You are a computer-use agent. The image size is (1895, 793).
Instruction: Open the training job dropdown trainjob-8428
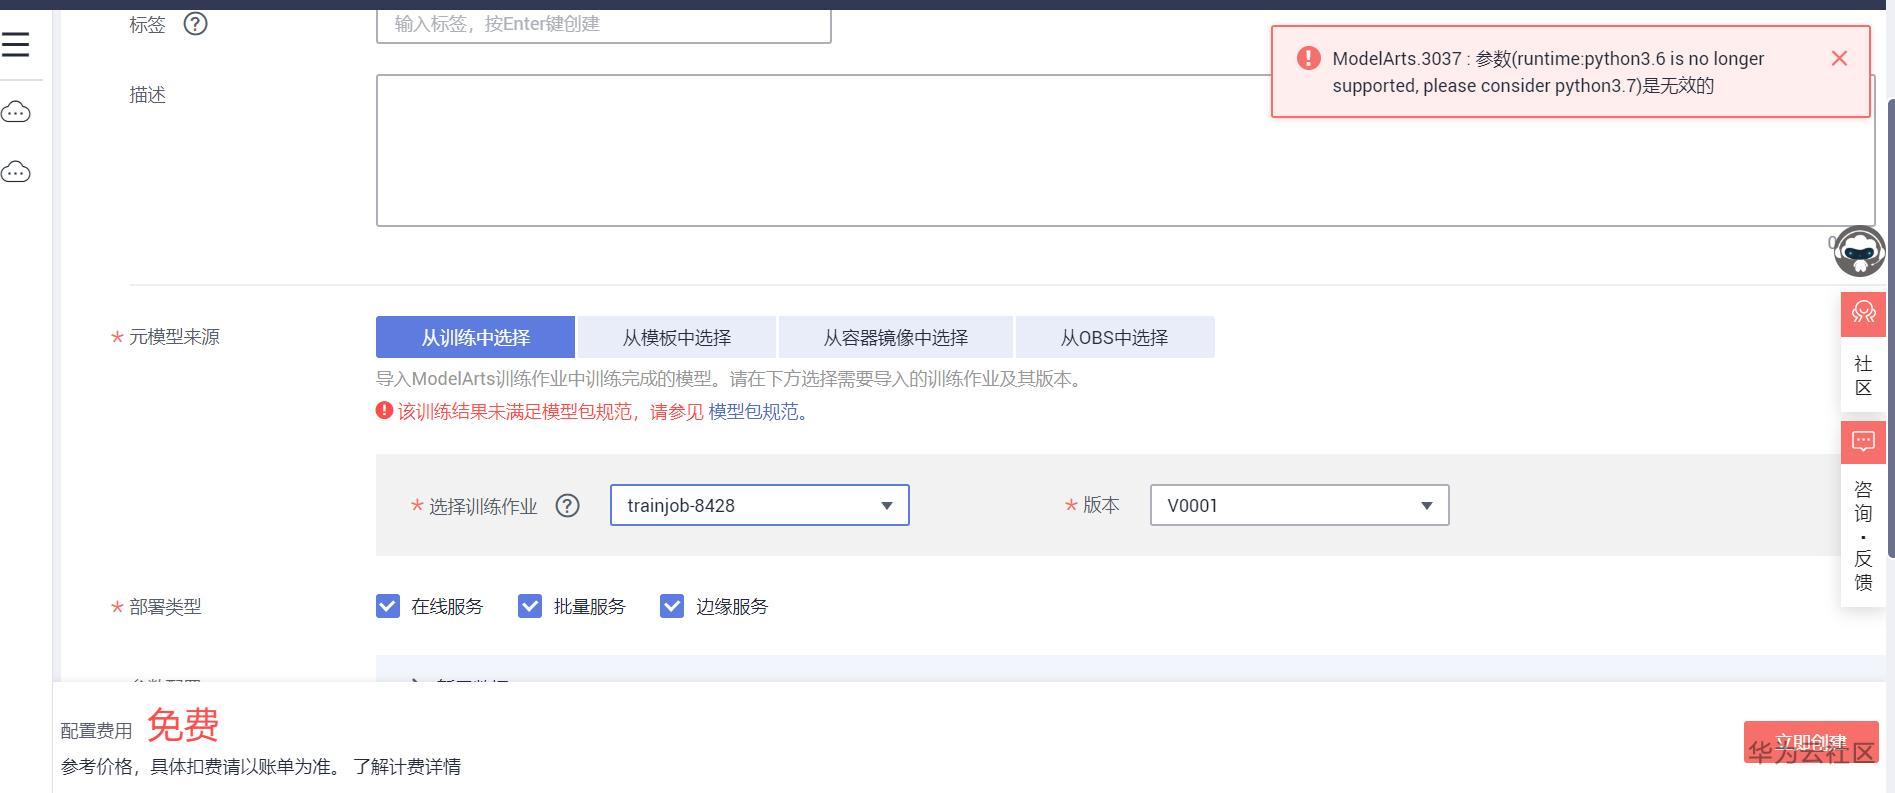(760, 505)
